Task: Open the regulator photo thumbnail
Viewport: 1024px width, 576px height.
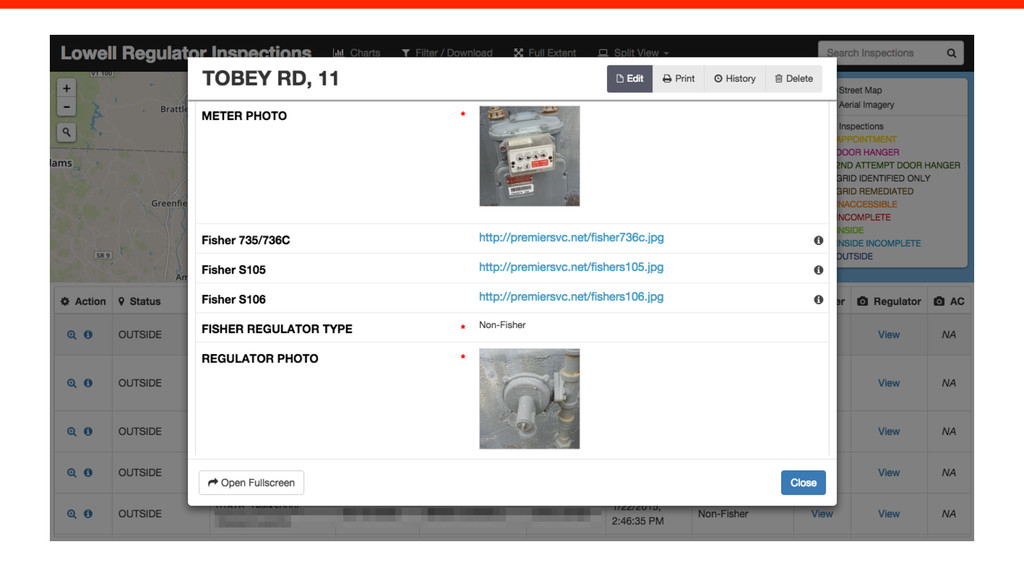Action: click(529, 398)
